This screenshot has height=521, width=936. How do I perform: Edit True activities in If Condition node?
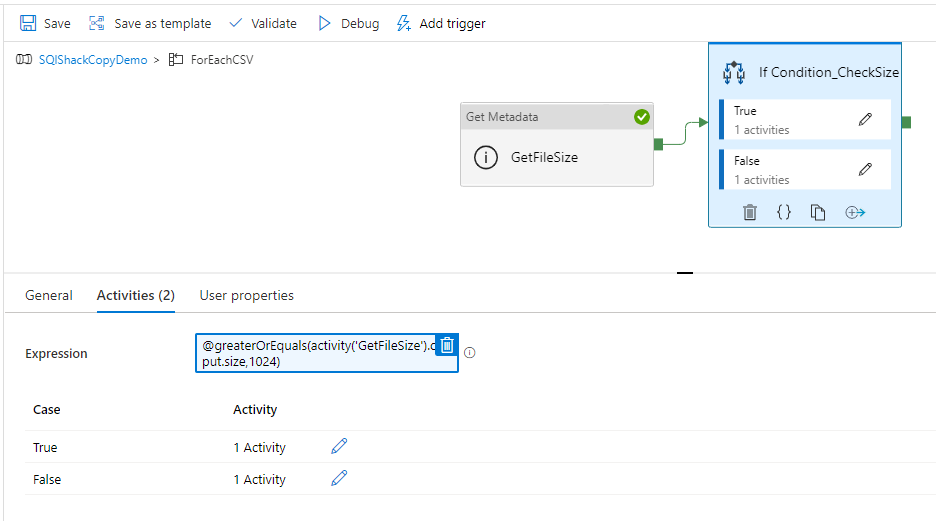pyautogui.click(x=865, y=119)
